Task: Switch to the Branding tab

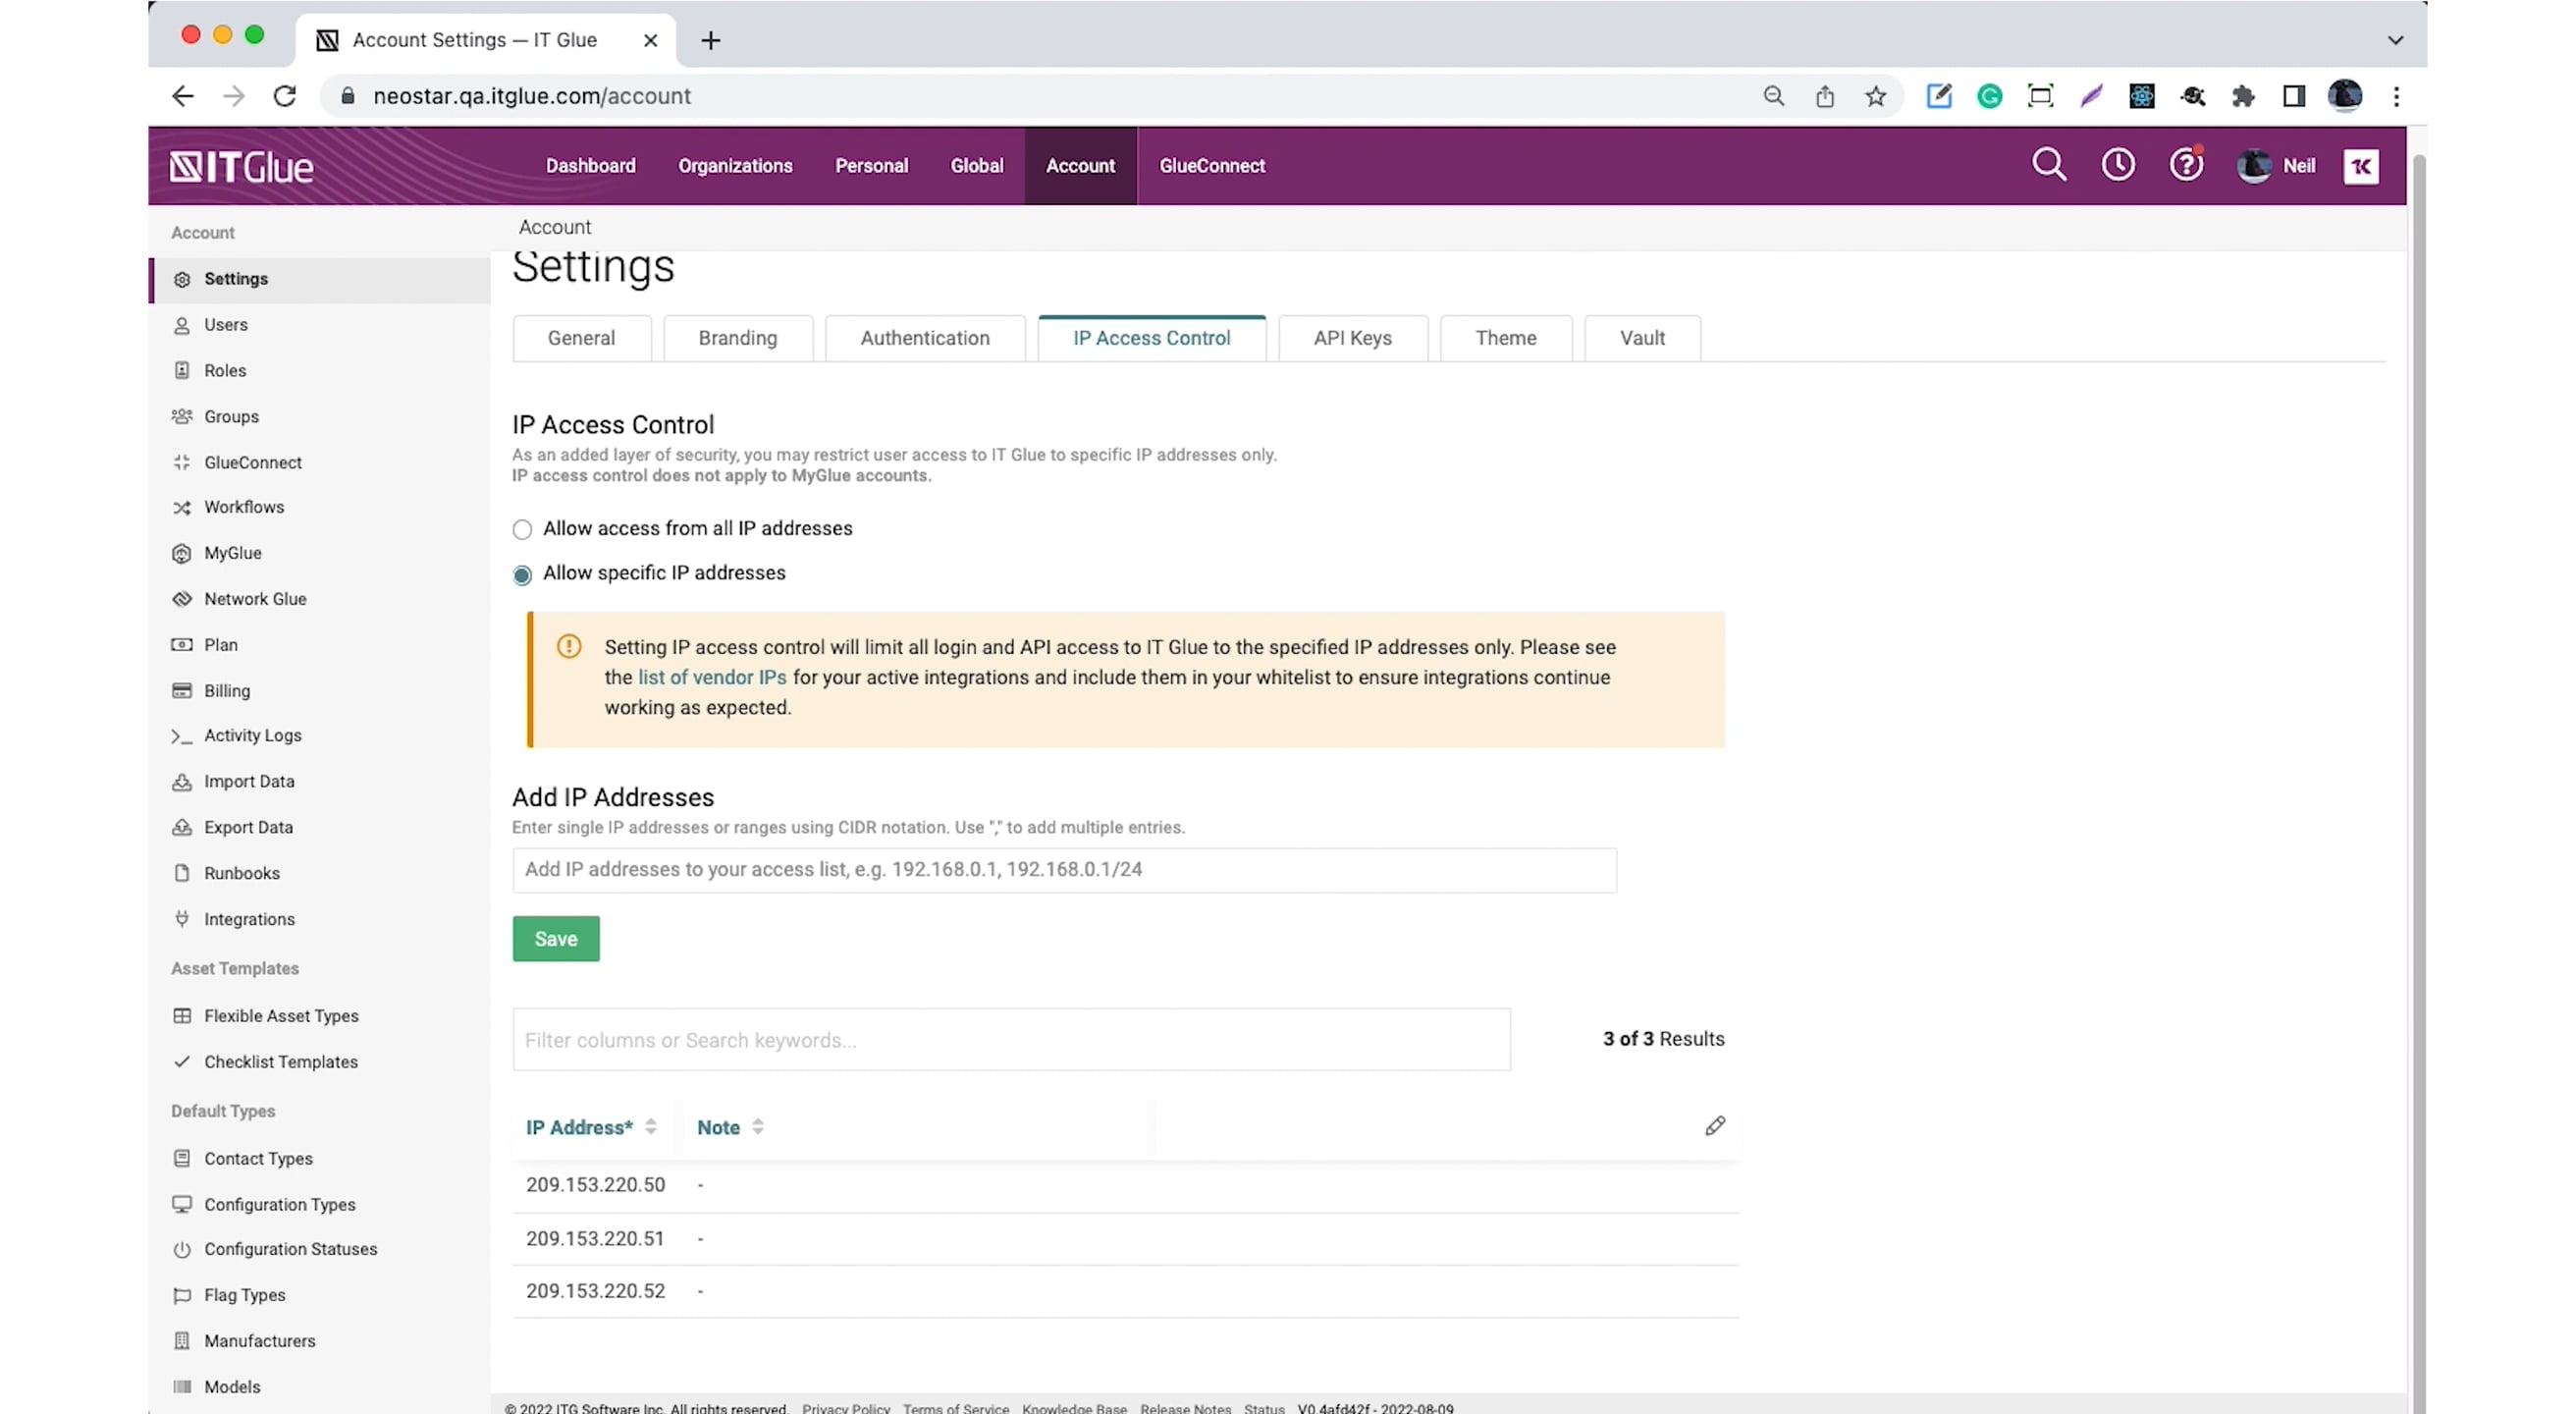Action: (x=737, y=338)
